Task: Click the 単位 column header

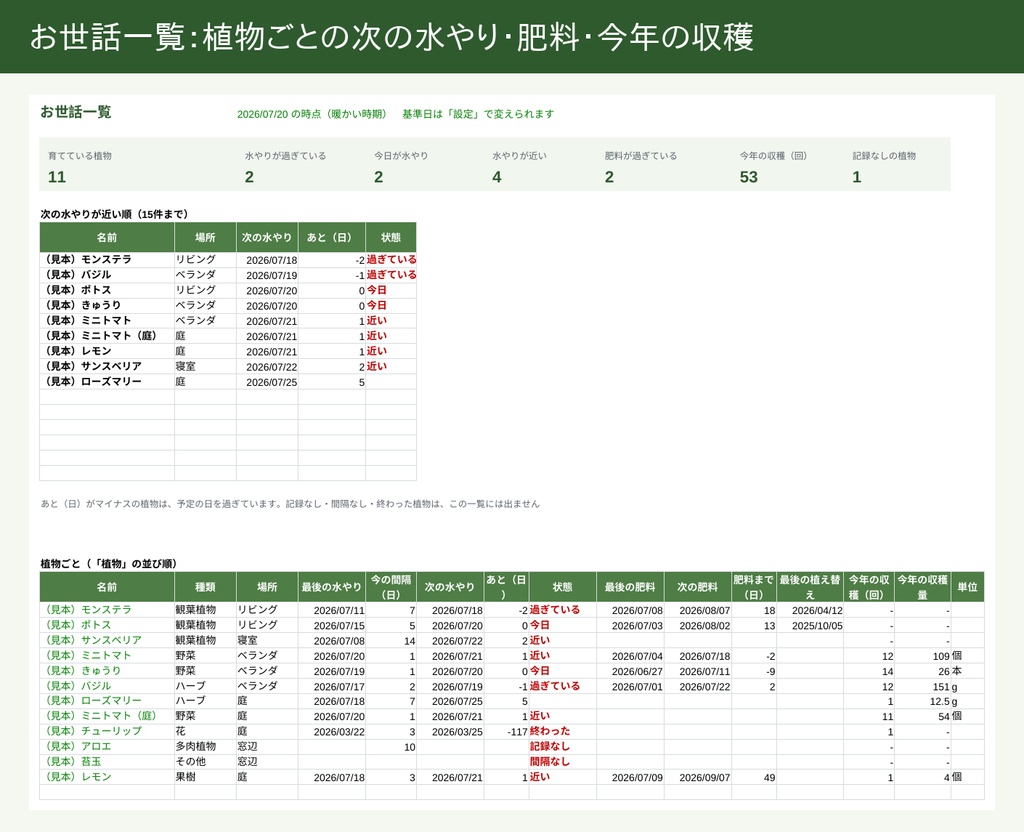Action: point(967,587)
